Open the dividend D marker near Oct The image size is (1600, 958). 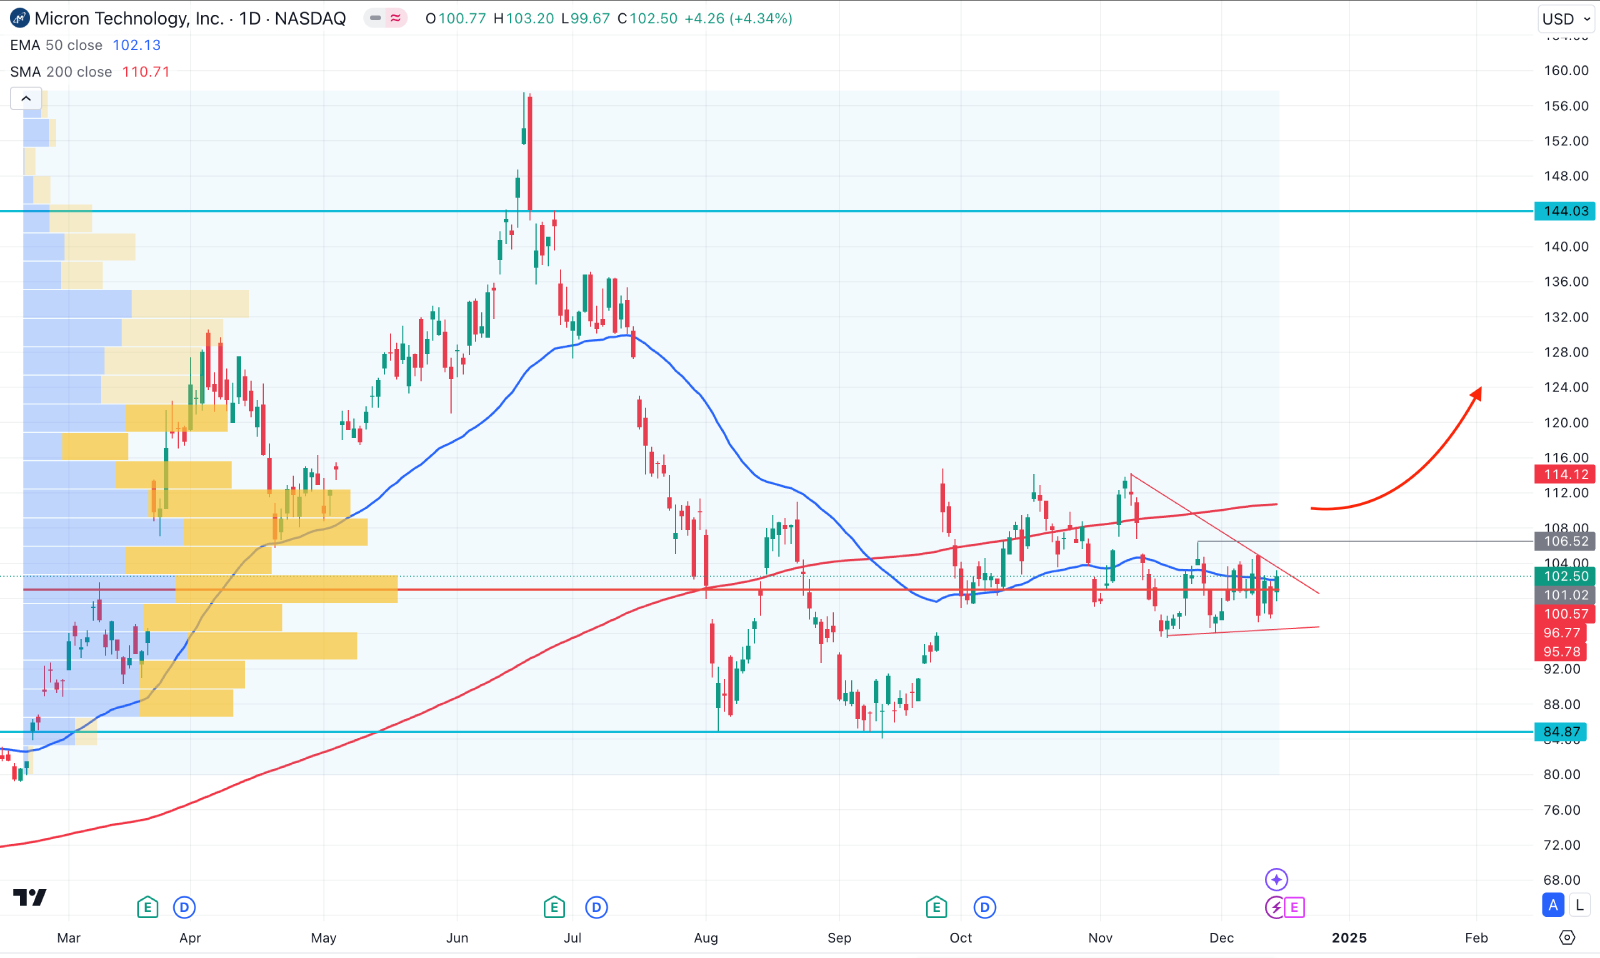pos(985,907)
